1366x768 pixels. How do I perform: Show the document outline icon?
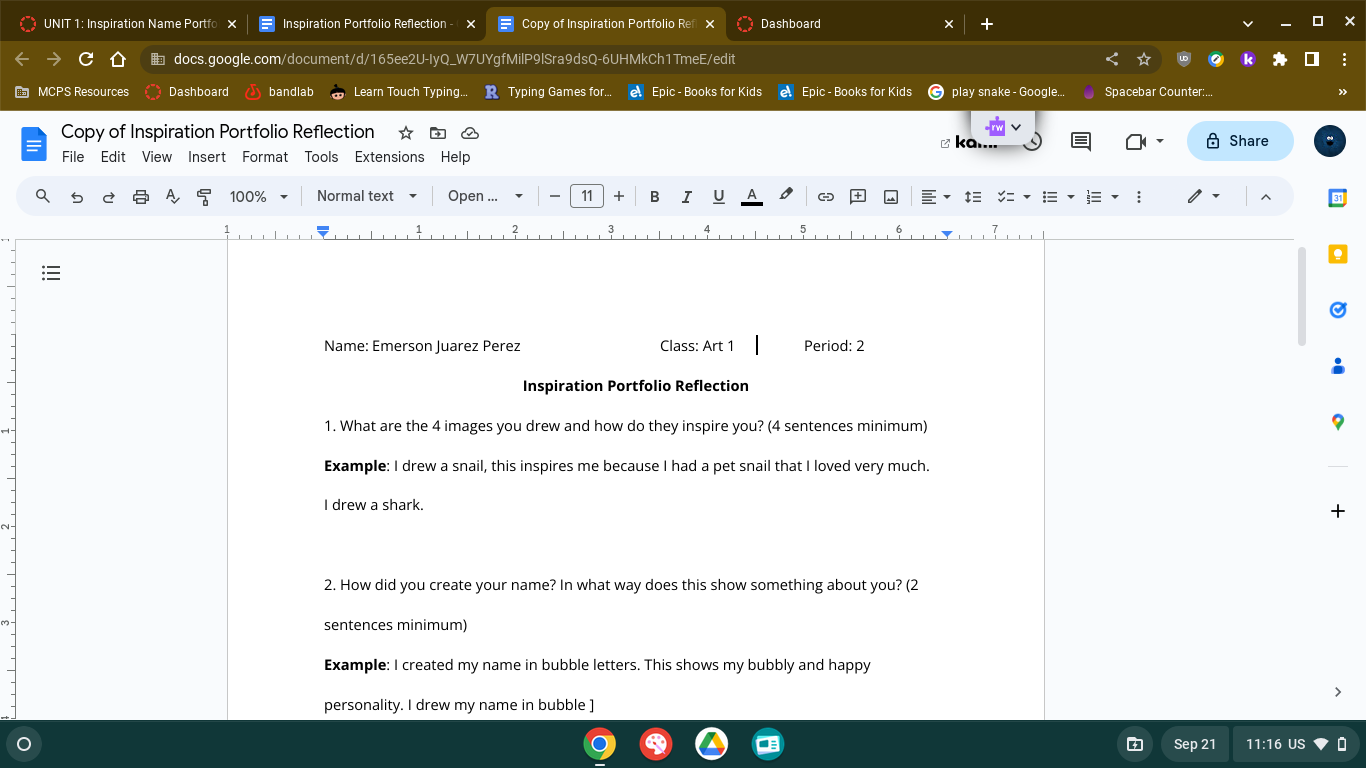pos(51,273)
